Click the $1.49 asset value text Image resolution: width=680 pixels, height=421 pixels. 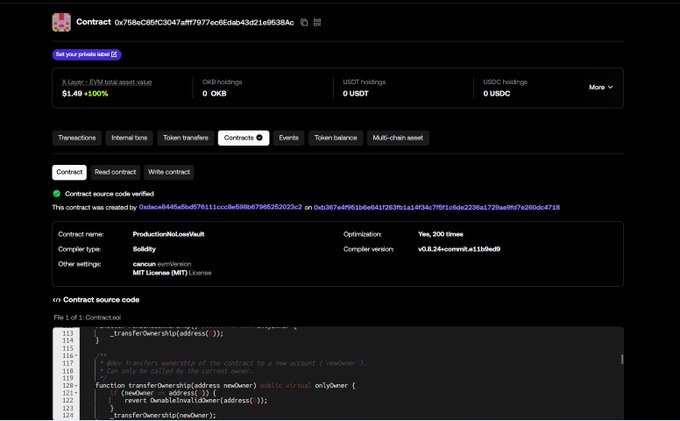(72, 94)
